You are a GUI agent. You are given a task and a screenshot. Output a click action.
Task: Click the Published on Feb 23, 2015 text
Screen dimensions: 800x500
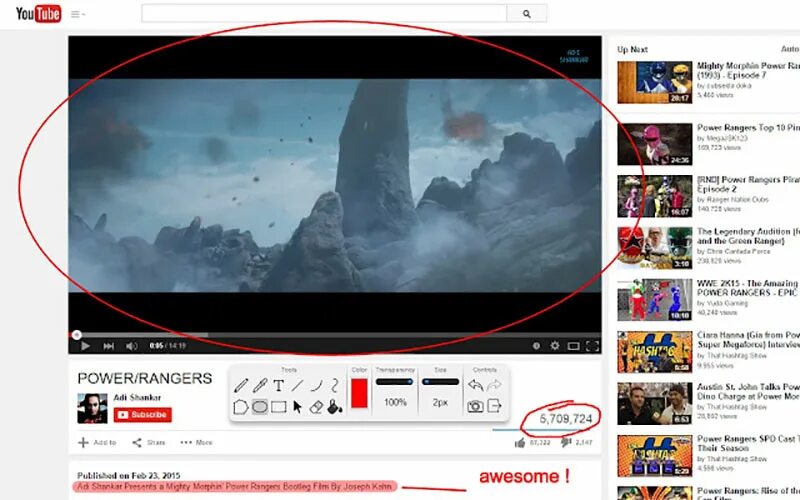[x=129, y=476]
